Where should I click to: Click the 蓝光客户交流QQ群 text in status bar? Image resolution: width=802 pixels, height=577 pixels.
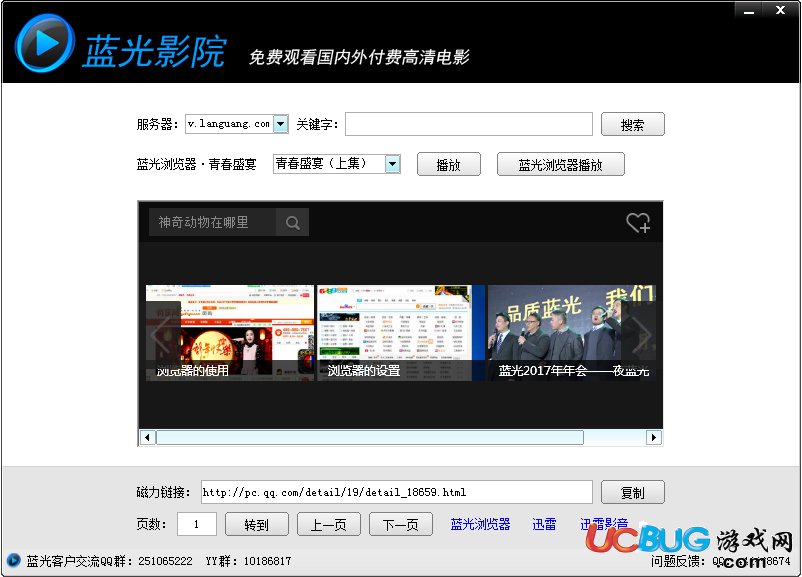tap(109, 561)
